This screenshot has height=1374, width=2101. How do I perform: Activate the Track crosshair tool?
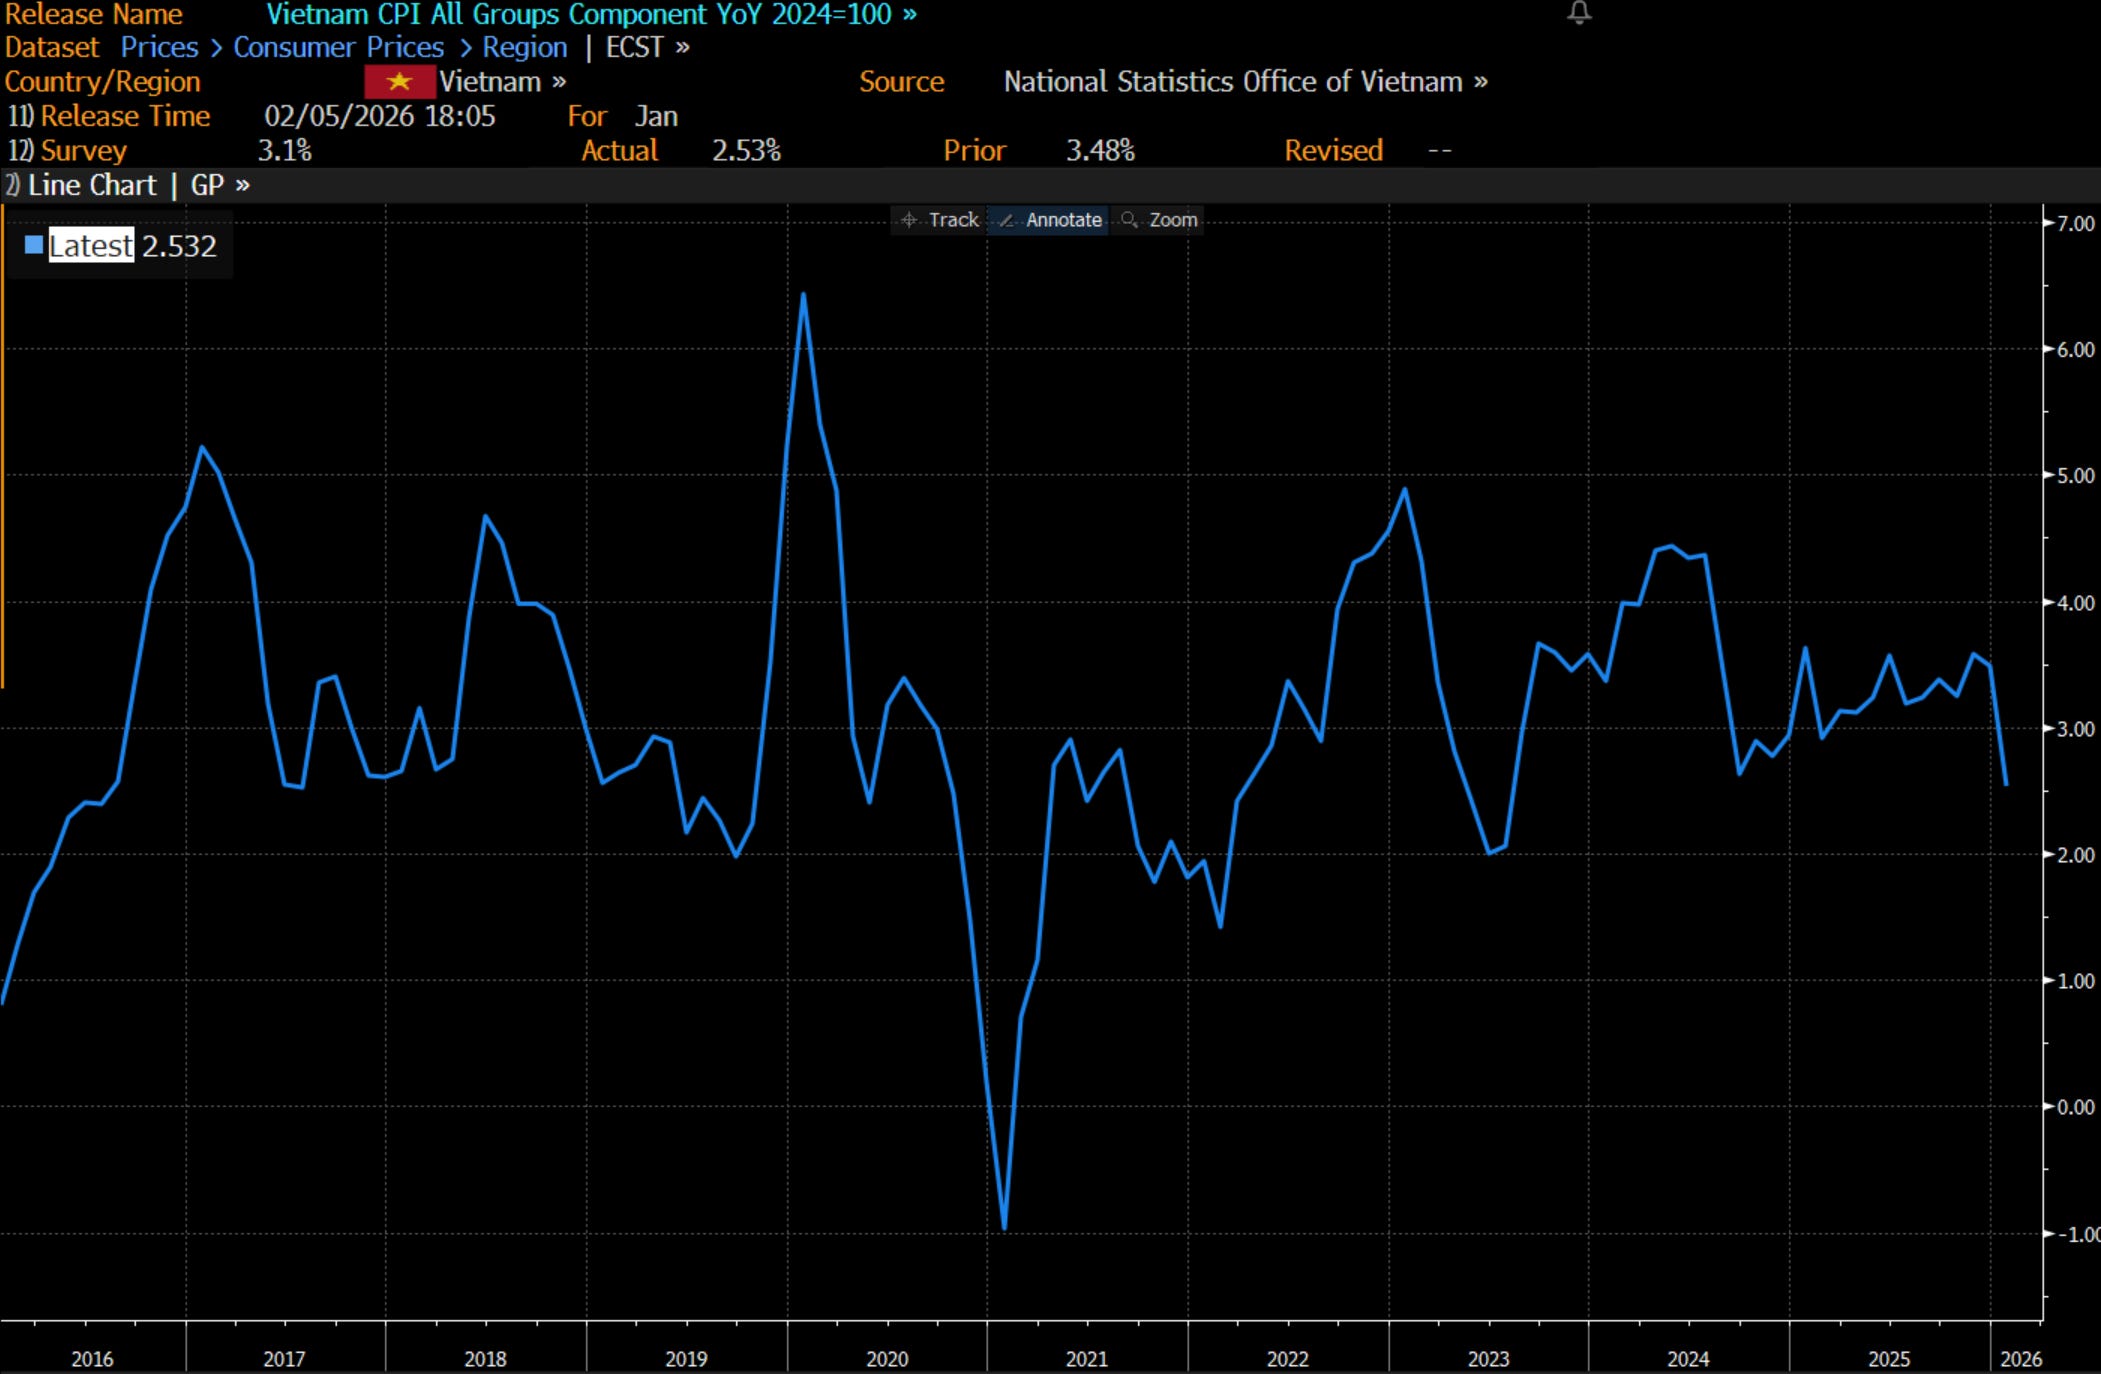[940, 220]
